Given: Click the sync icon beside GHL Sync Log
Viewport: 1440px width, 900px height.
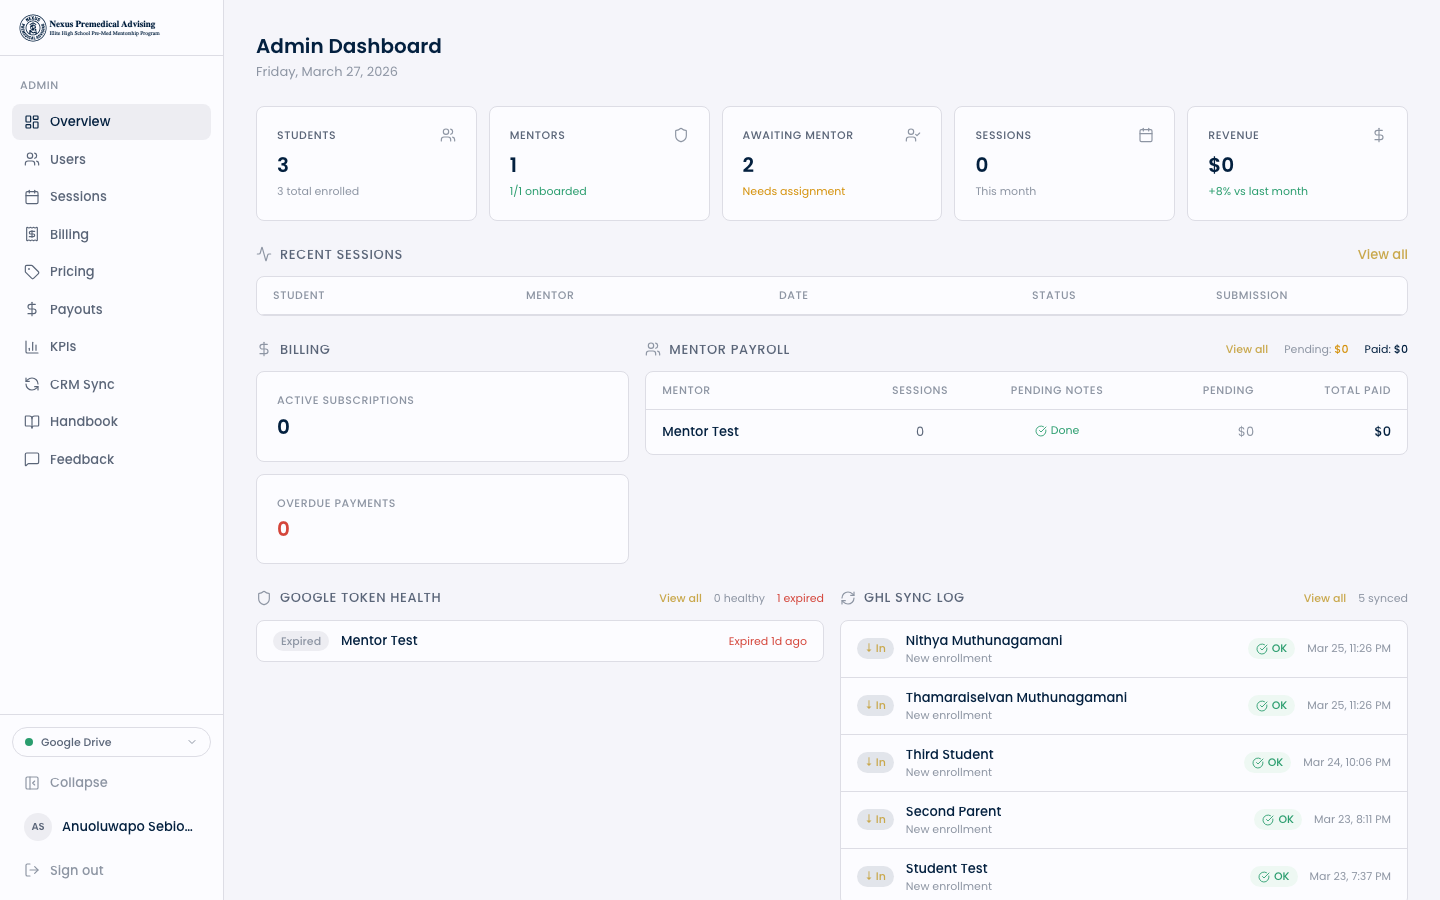Looking at the screenshot, I should click(x=848, y=598).
